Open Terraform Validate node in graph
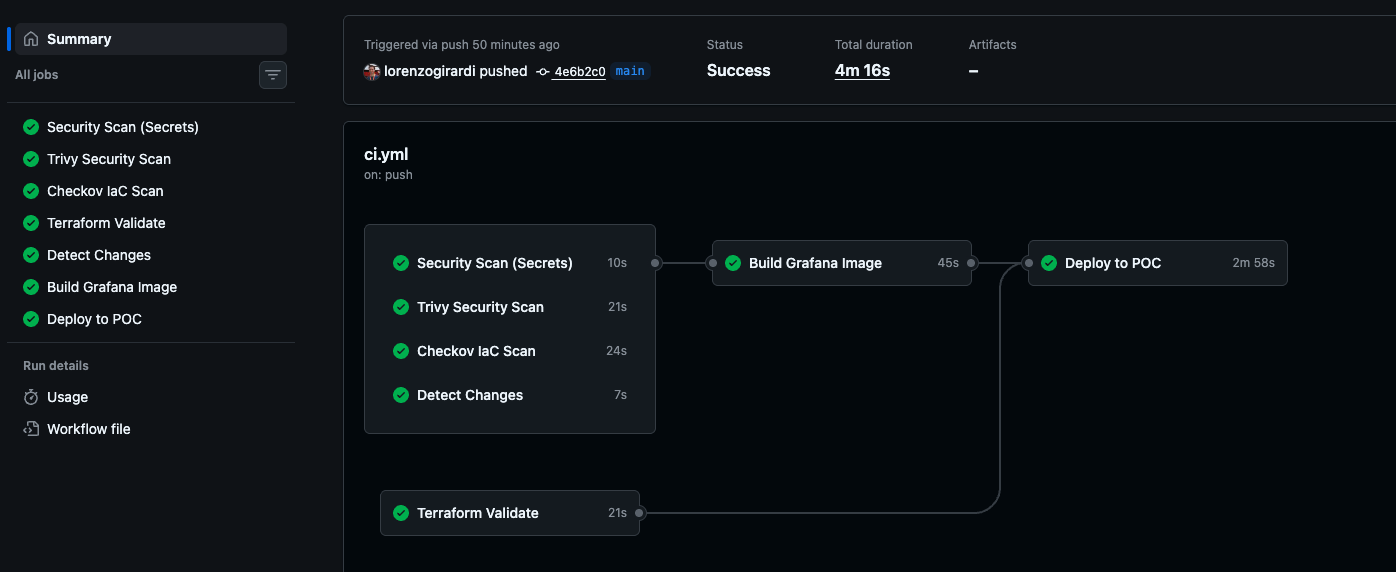Image resolution: width=1396 pixels, height=572 pixels. click(x=510, y=513)
